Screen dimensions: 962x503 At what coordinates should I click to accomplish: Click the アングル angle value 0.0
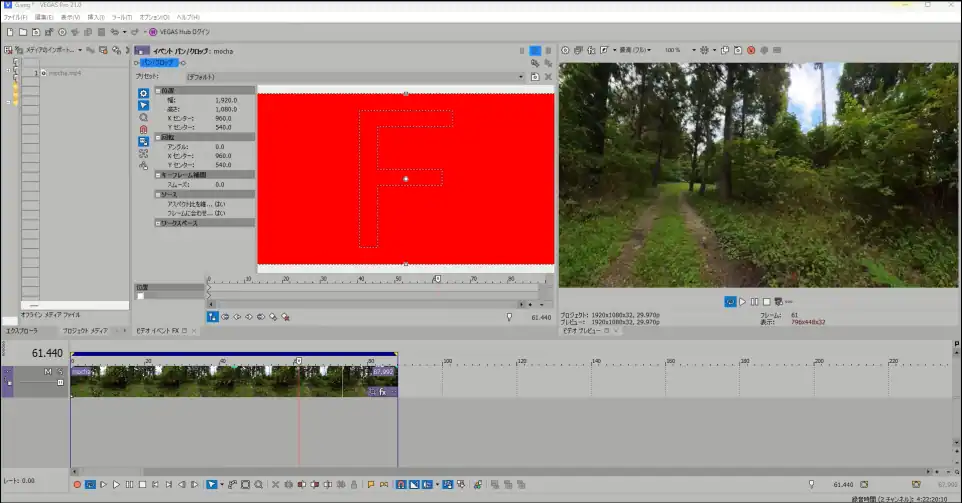(x=220, y=147)
